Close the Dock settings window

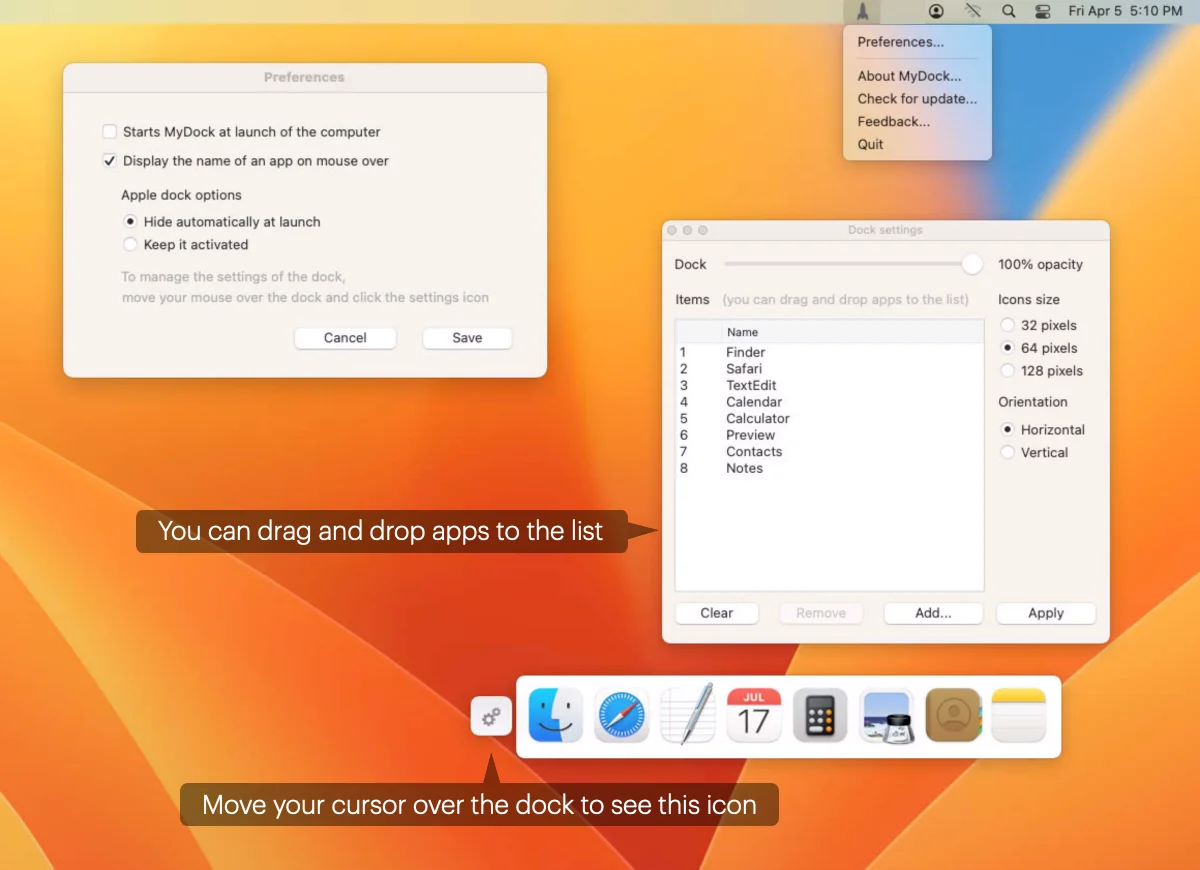[x=672, y=230]
